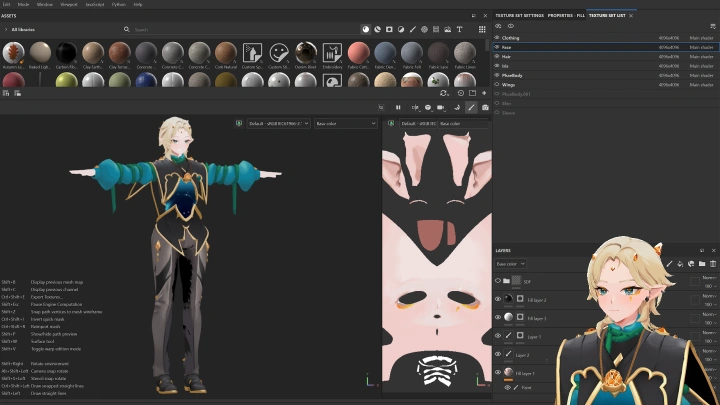Select the Carbon Fiber material thumbnail
Screen dimensions: 720x405
pyautogui.click(x=66, y=55)
